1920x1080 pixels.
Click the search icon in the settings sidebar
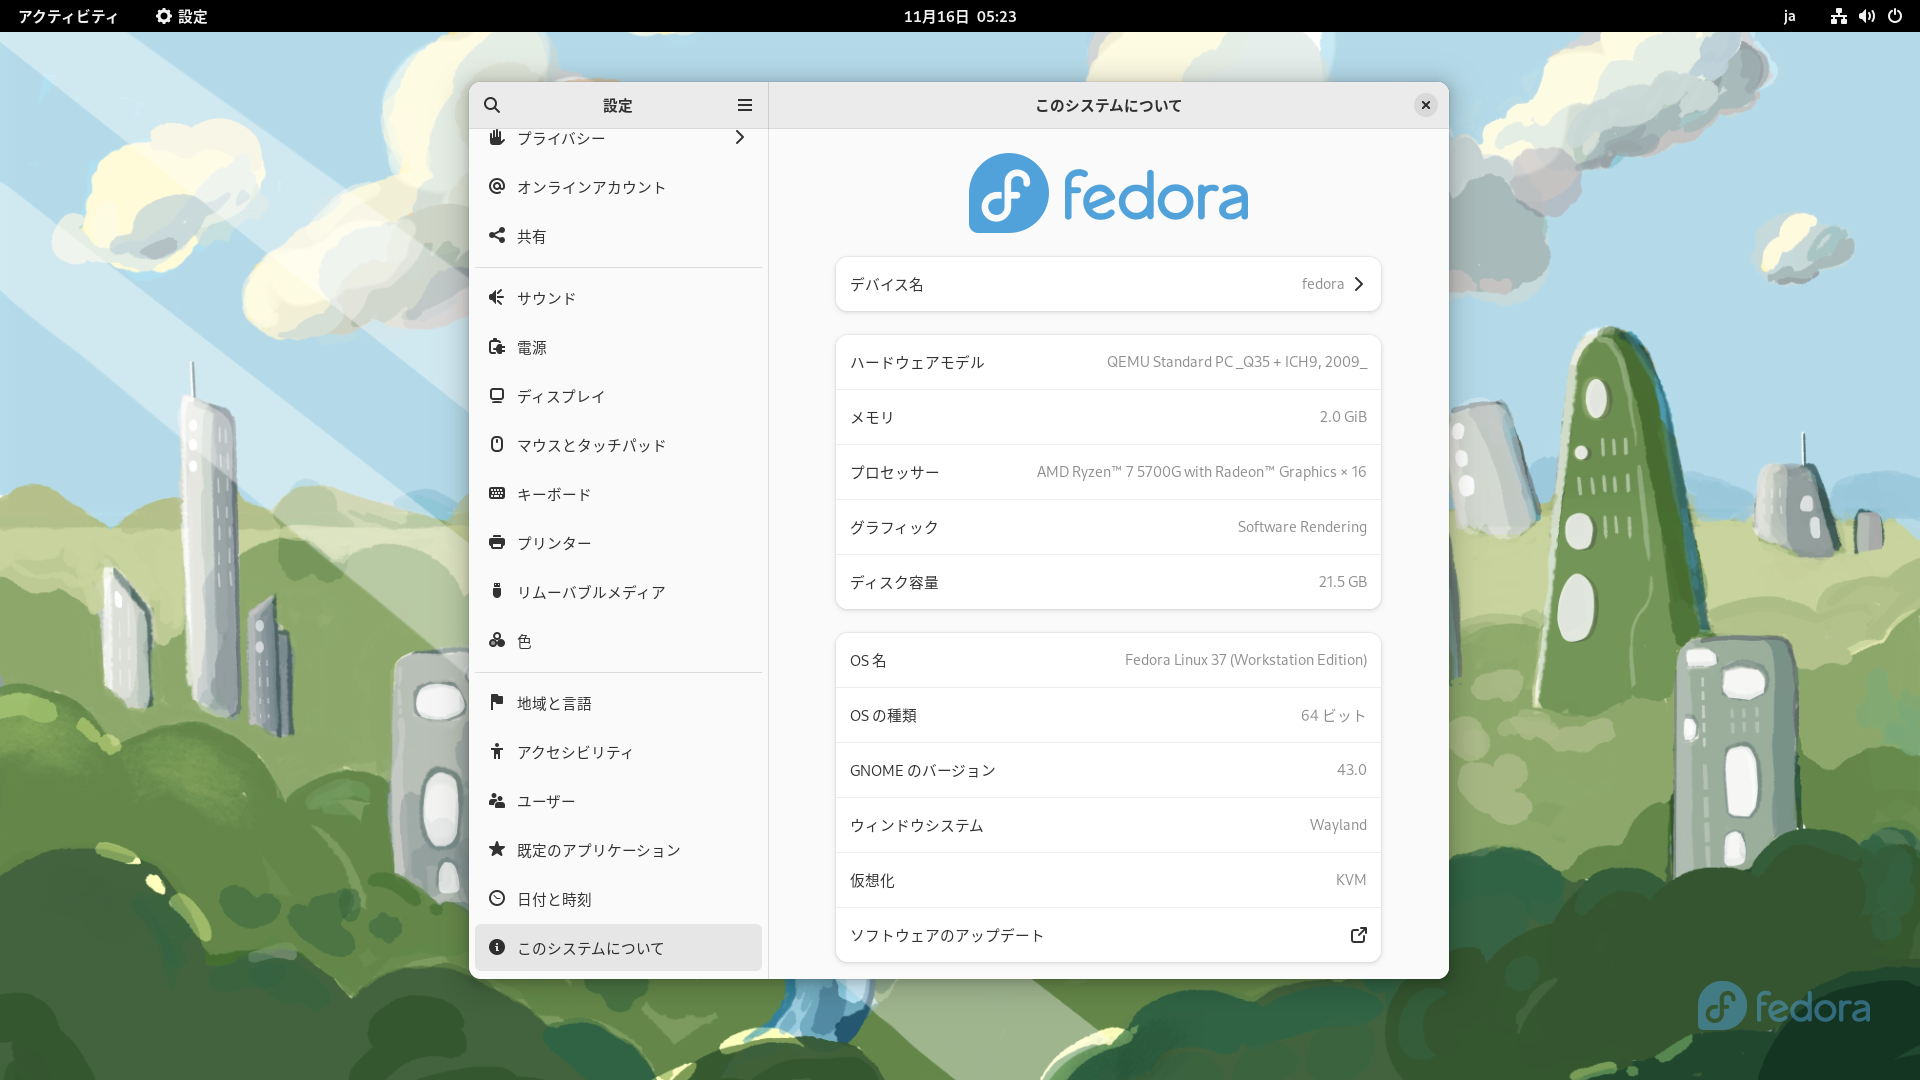pyautogui.click(x=492, y=105)
